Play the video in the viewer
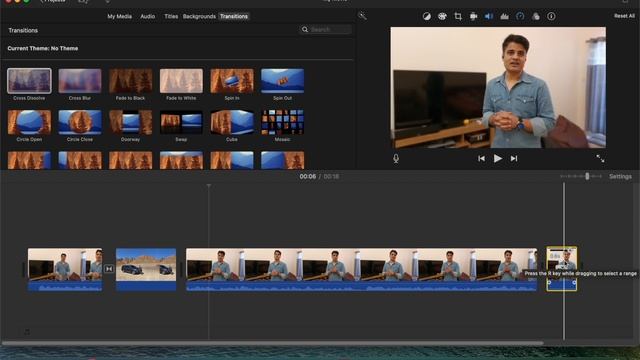 498,158
